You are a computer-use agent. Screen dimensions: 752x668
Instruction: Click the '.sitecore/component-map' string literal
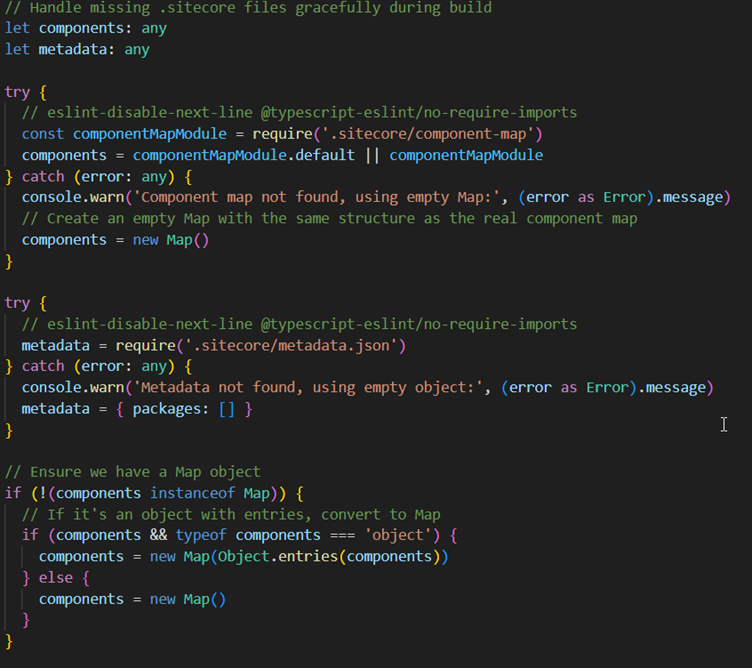[x=427, y=134]
